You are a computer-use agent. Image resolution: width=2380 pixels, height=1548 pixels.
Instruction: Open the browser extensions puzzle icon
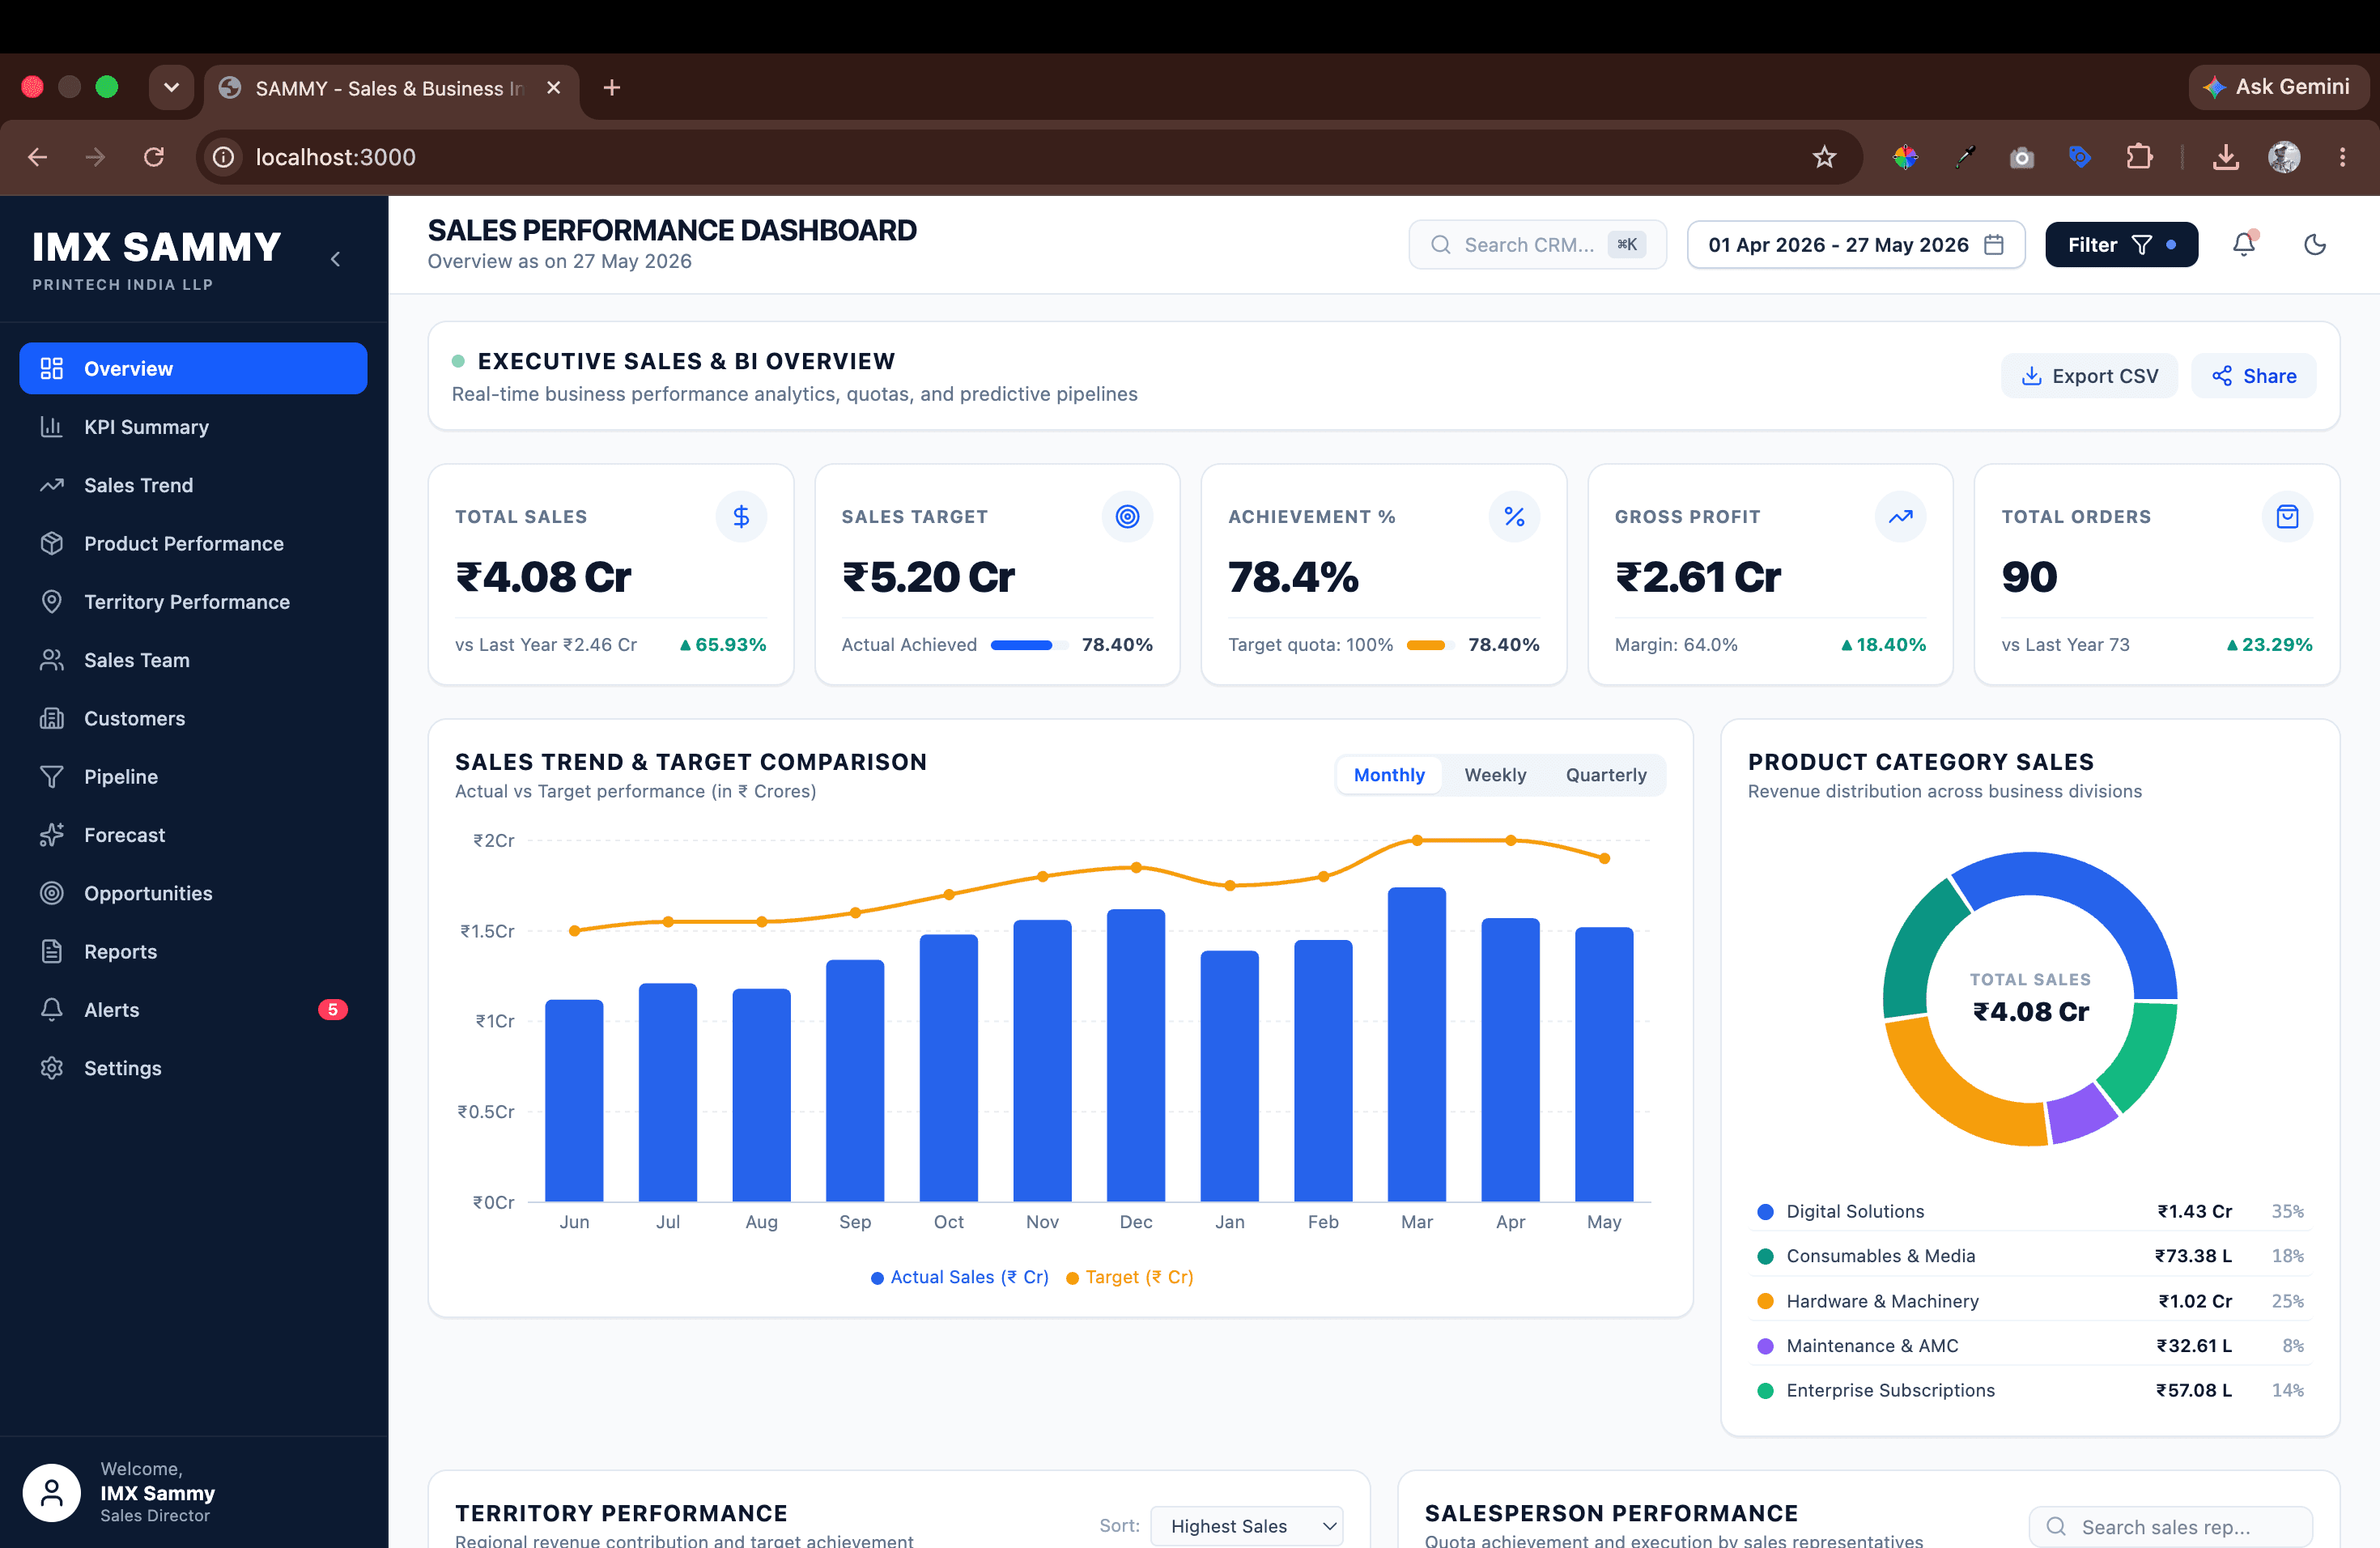pos(2139,157)
